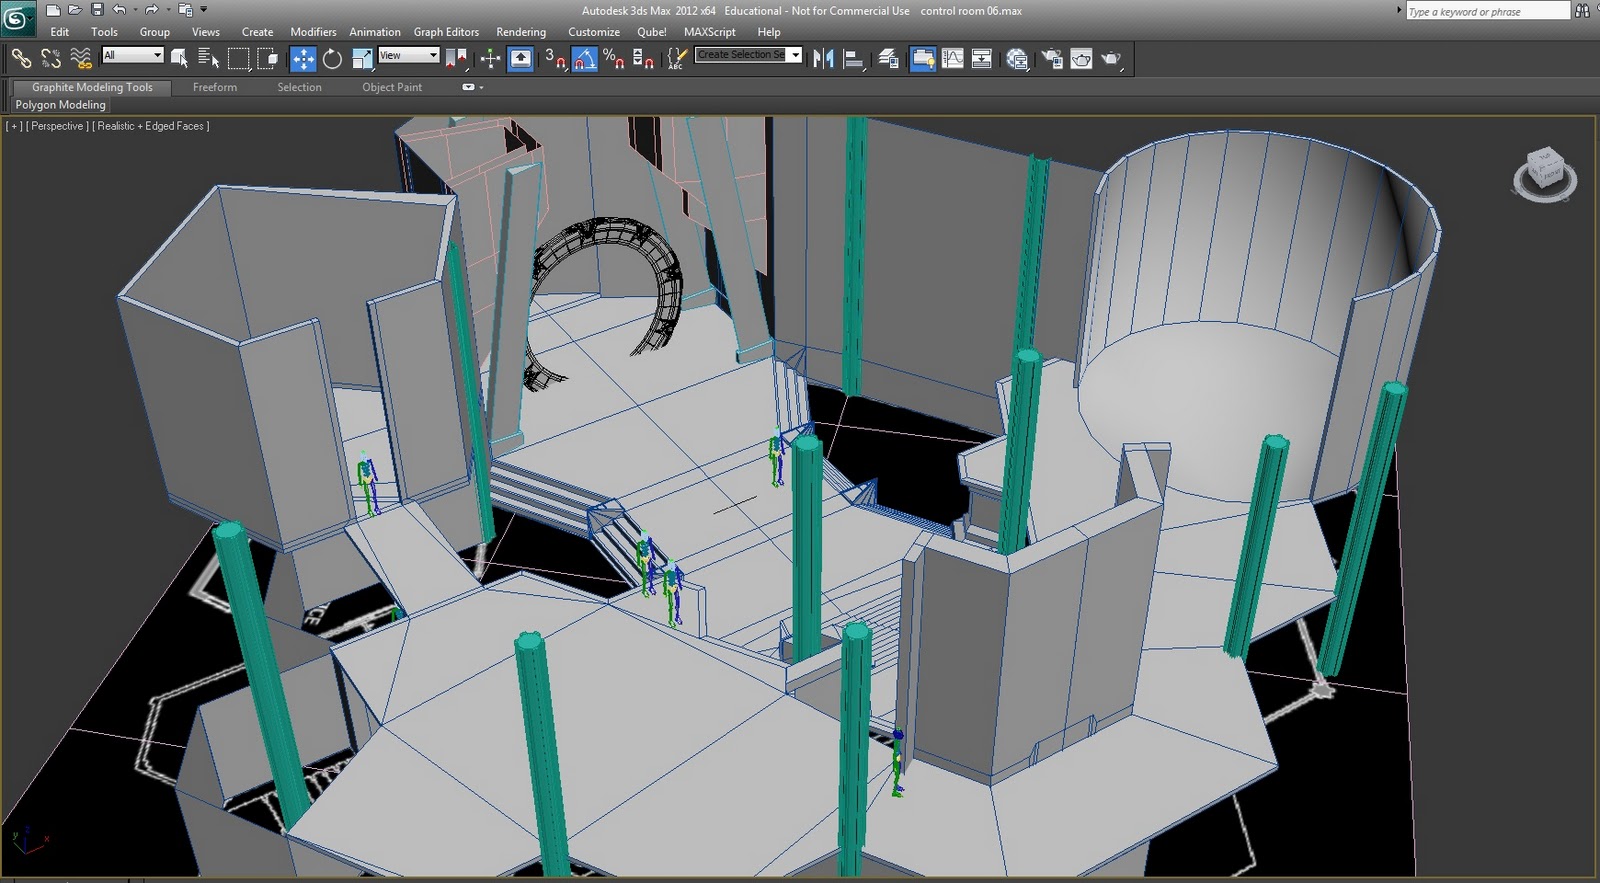Image resolution: width=1600 pixels, height=883 pixels.
Task: Open Render Setup teapot icon
Action: [1051, 59]
